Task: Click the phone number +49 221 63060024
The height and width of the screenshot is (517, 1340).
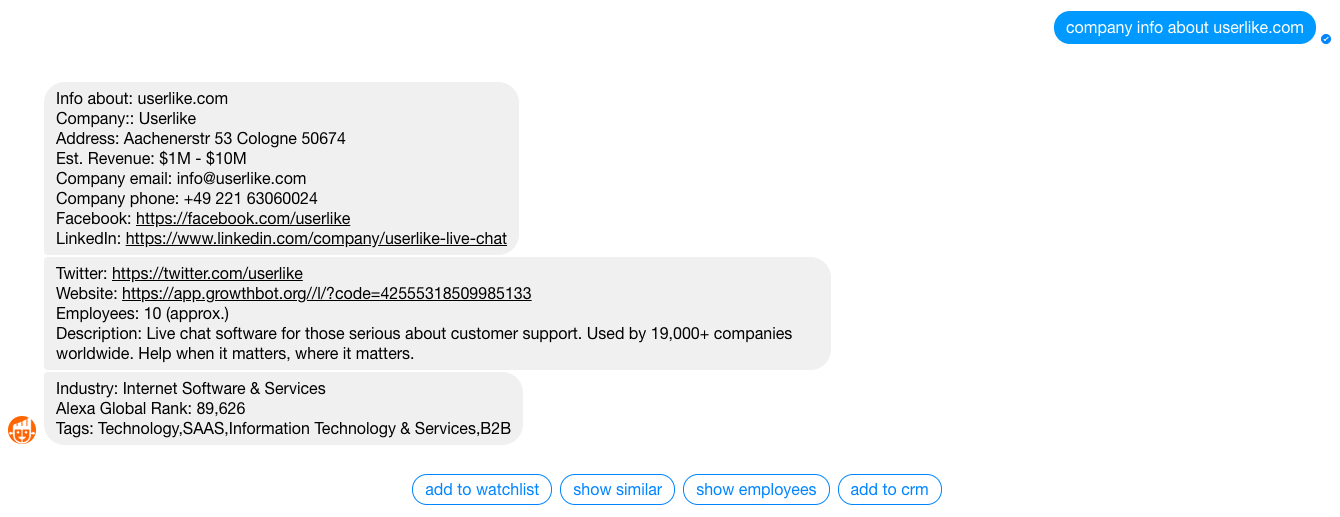Action: [251, 198]
